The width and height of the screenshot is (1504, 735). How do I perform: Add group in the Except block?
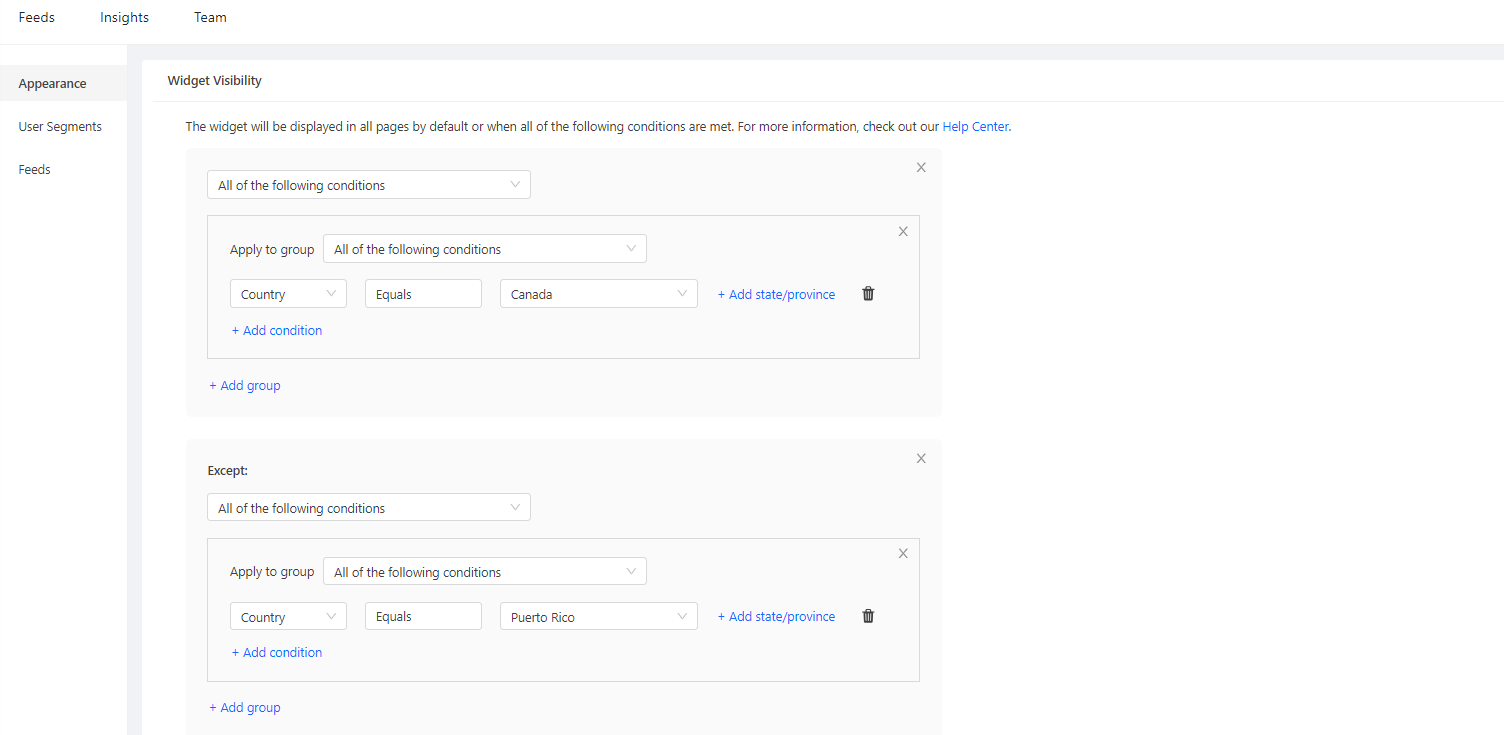tap(245, 707)
